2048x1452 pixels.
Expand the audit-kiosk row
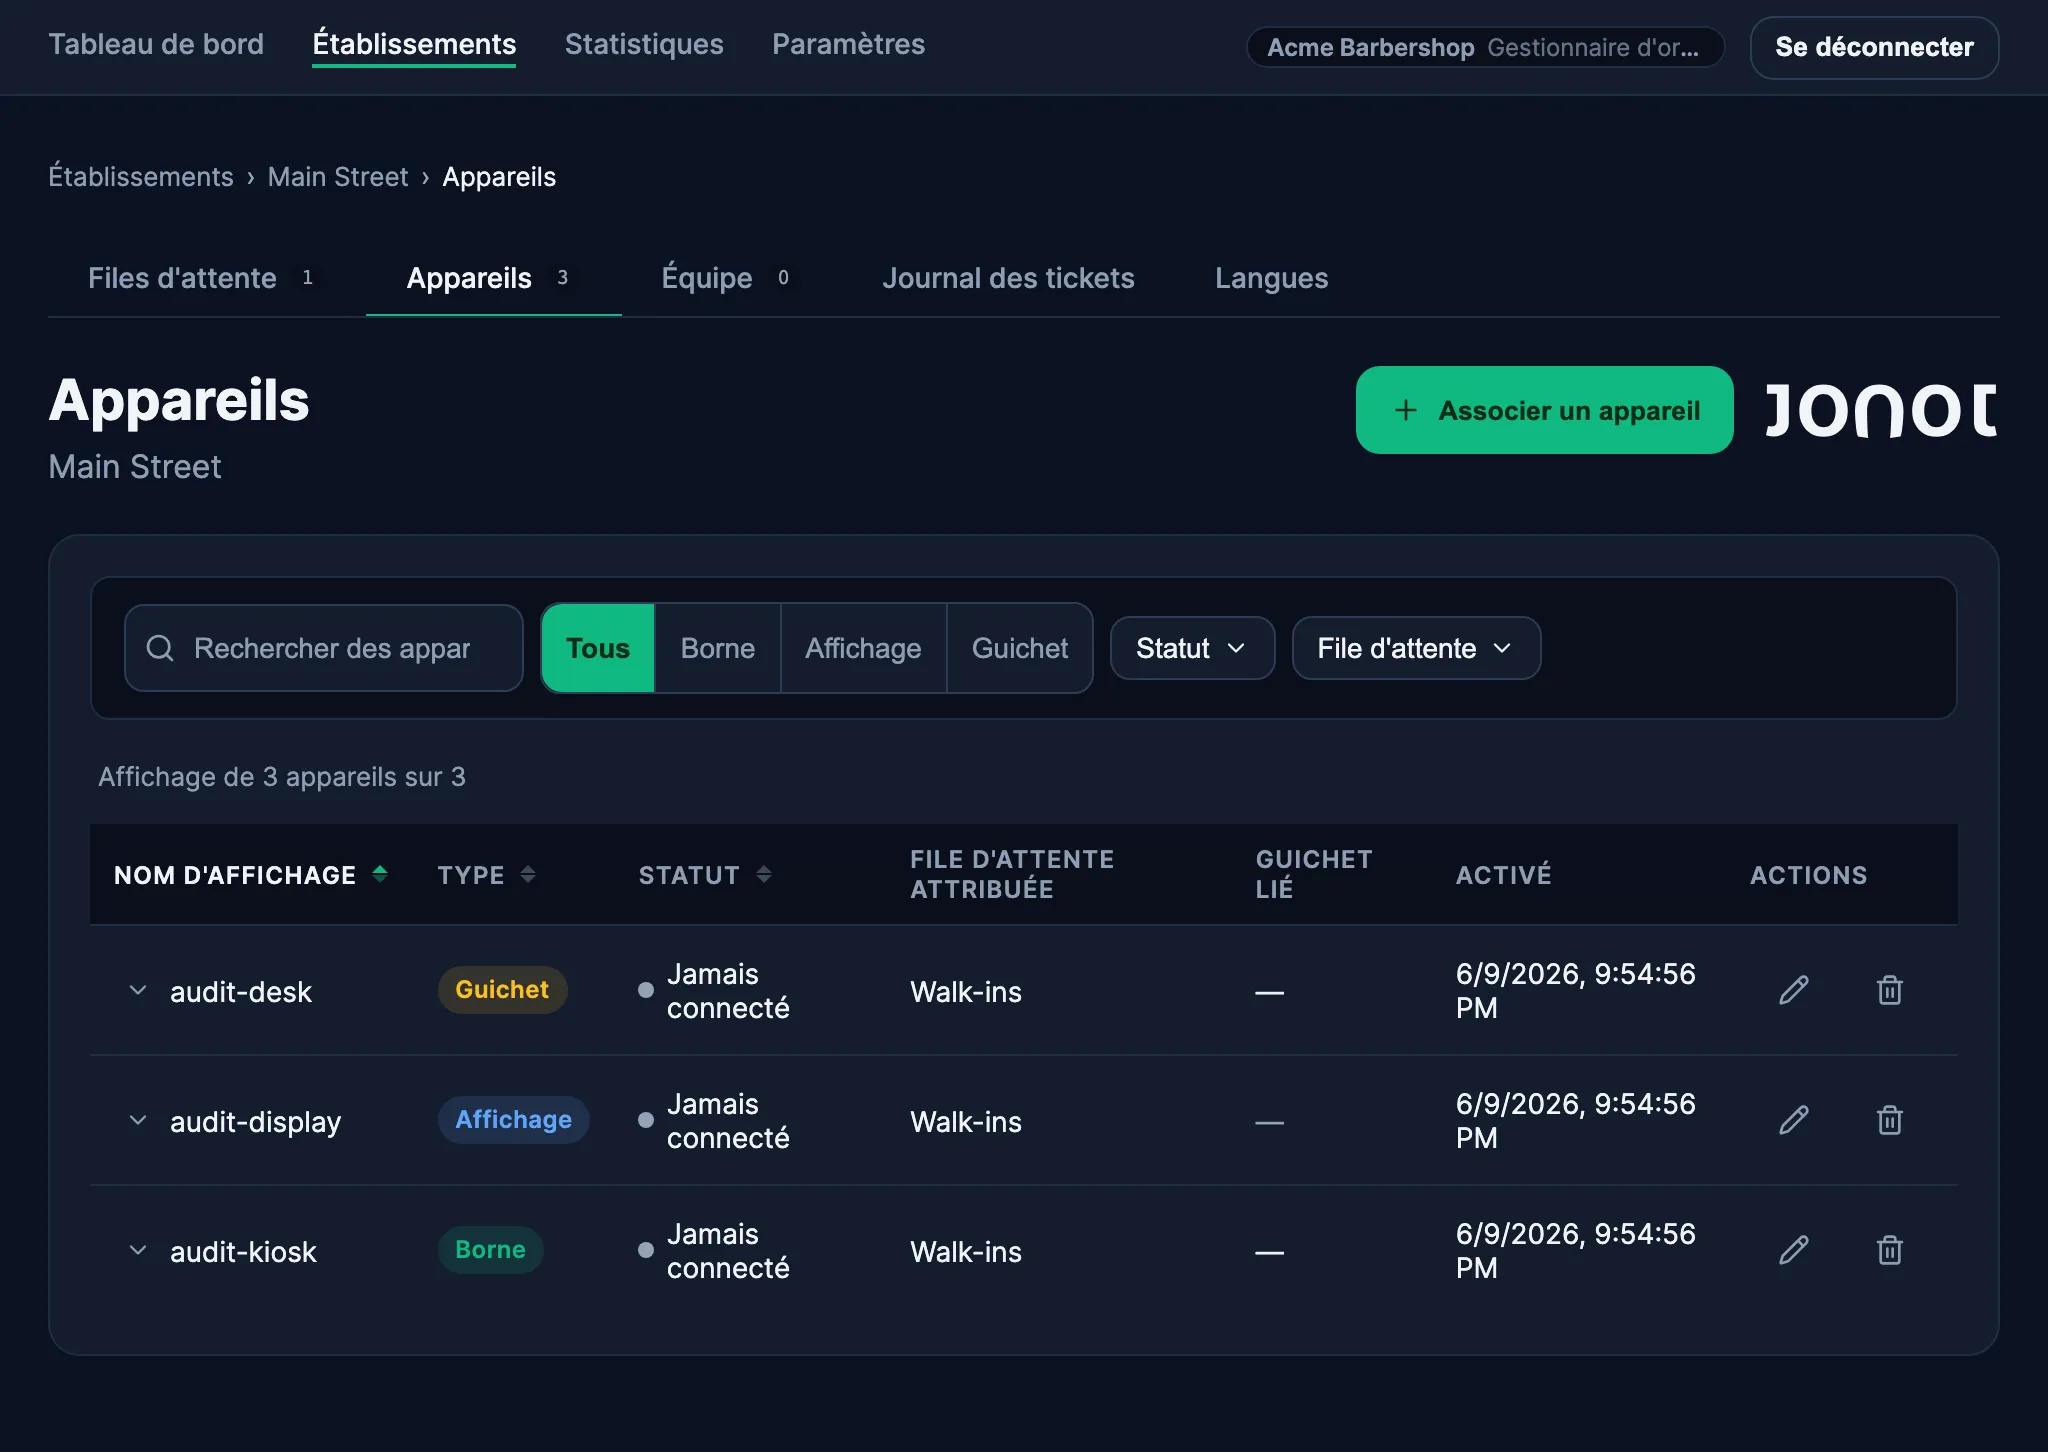point(138,1250)
